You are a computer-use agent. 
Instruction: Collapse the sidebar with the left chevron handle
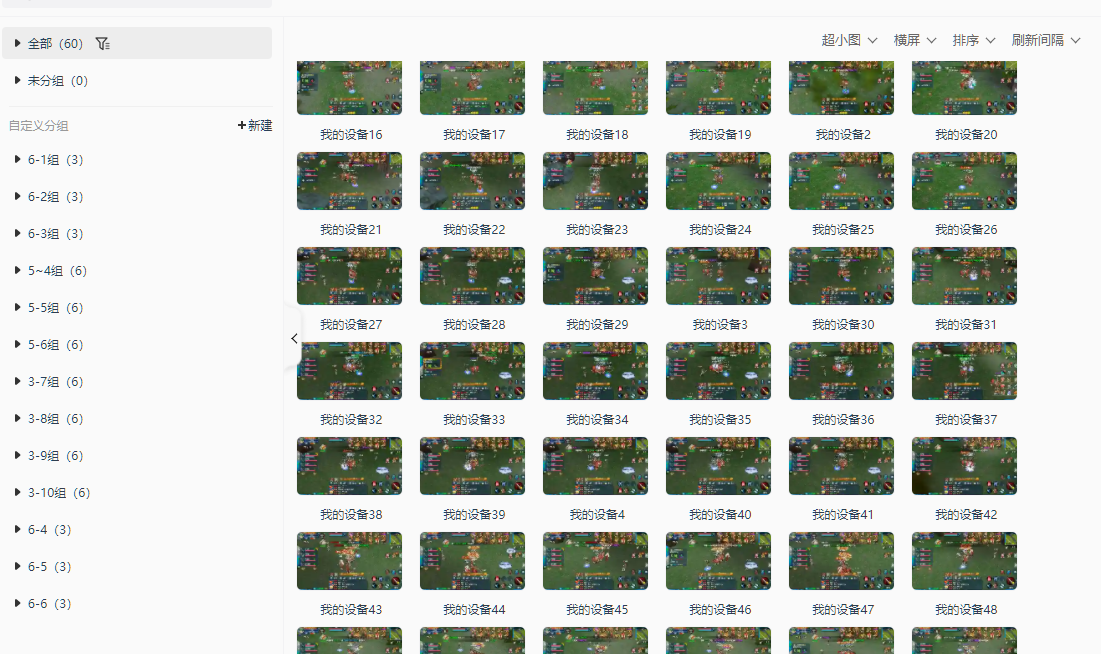pos(294,338)
